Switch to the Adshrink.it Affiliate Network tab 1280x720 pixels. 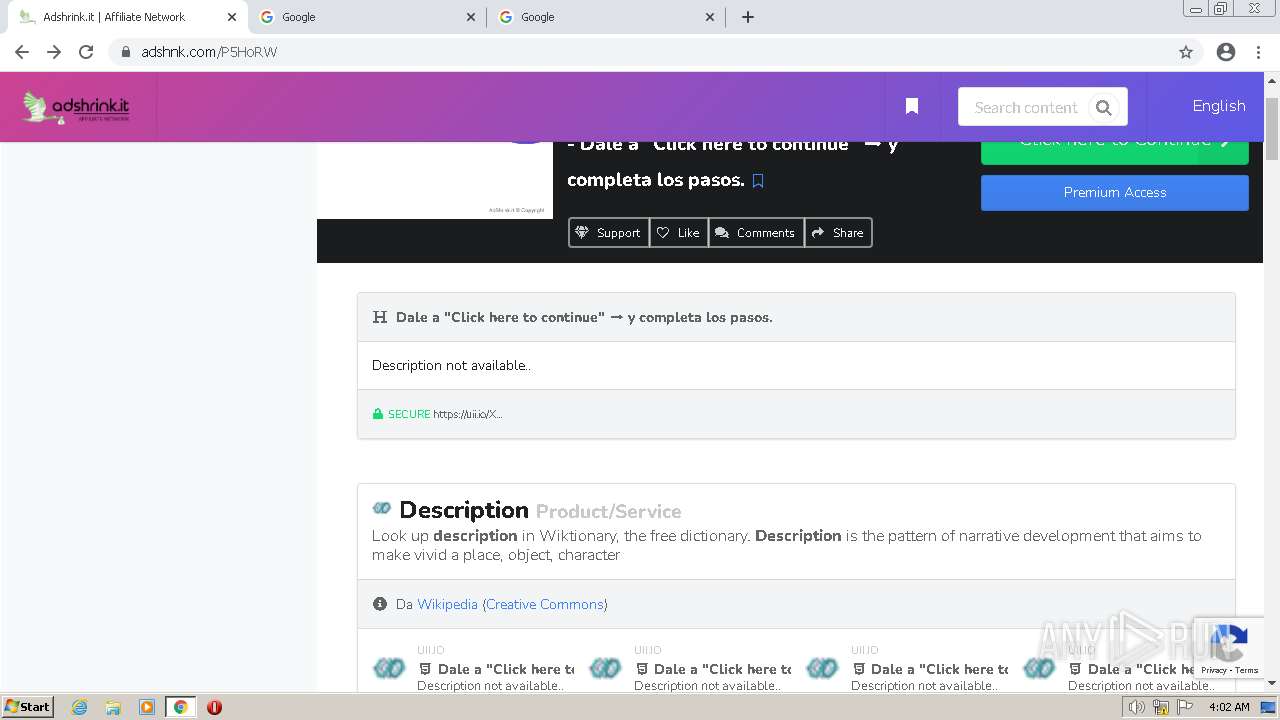tap(125, 17)
